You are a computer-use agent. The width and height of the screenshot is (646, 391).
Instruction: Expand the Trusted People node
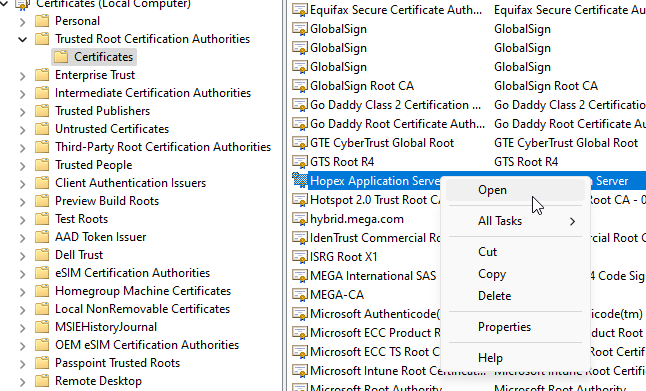click(23, 166)
